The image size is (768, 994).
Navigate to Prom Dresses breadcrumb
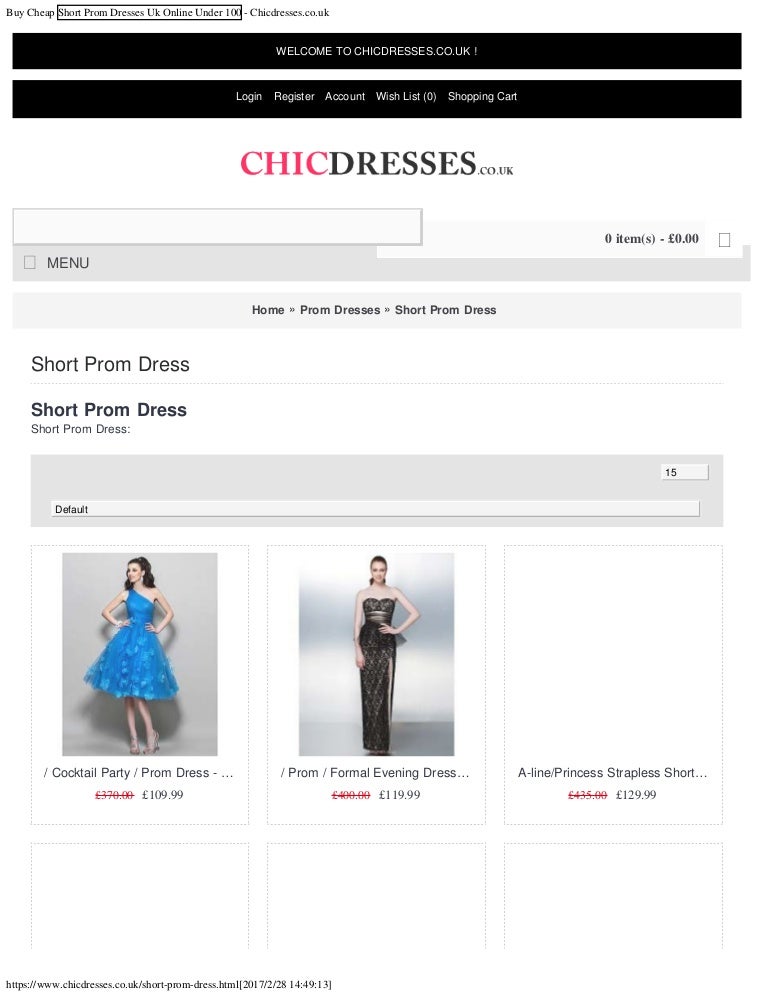click(x=340, y=310)
